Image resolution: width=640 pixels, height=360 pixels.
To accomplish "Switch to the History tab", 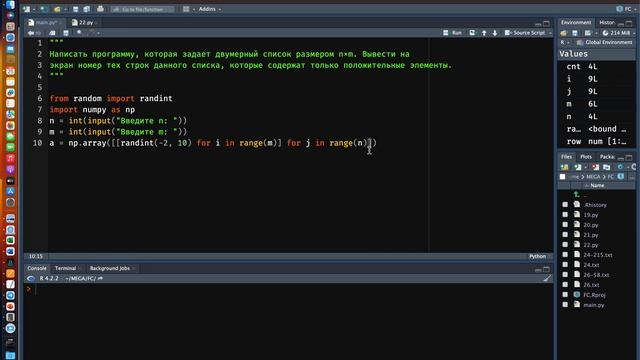I will coord(607,22).
